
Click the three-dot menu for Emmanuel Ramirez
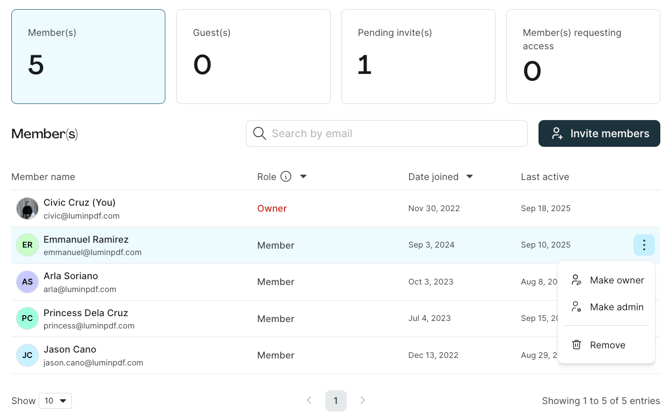coord(643,245)
